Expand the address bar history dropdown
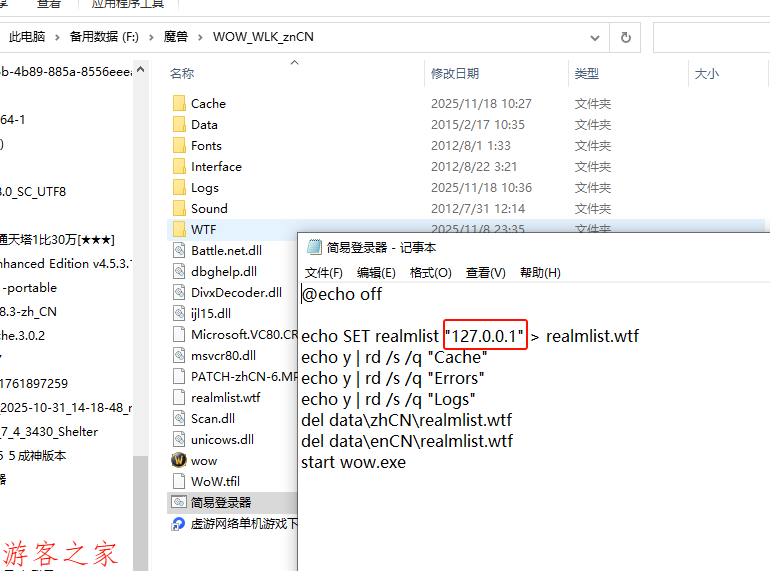 (597, 37)
